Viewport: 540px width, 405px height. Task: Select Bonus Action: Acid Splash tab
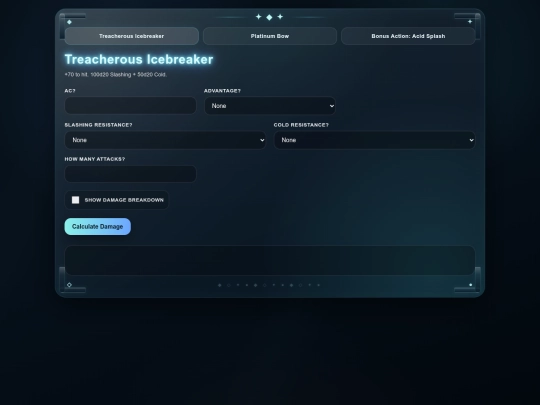click(x=408, y=36)
